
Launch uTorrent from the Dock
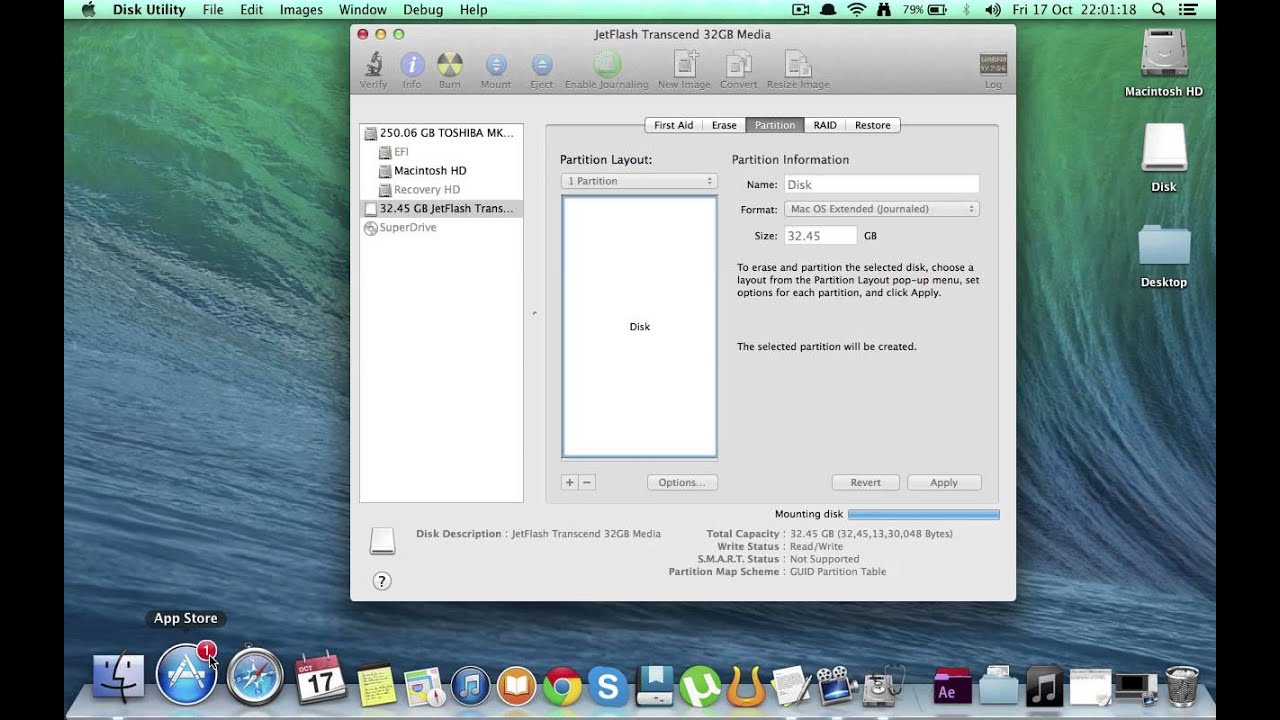(x=699, y=686)
